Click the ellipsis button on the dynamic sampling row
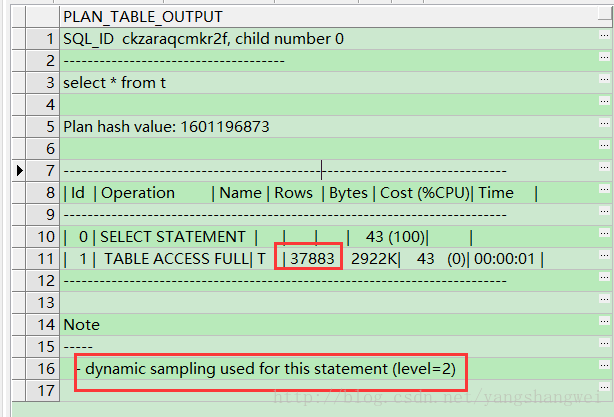 (x=603, y=369)
